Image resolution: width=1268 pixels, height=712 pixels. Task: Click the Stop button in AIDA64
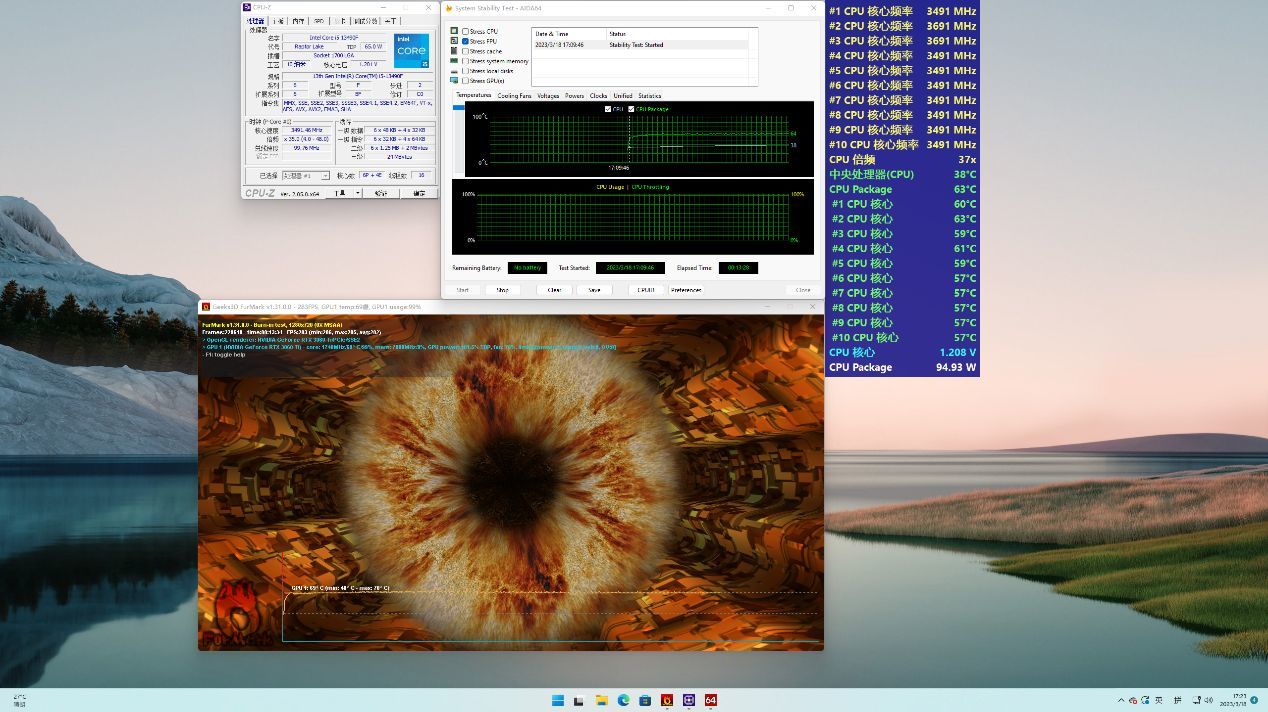coord(502,290)
